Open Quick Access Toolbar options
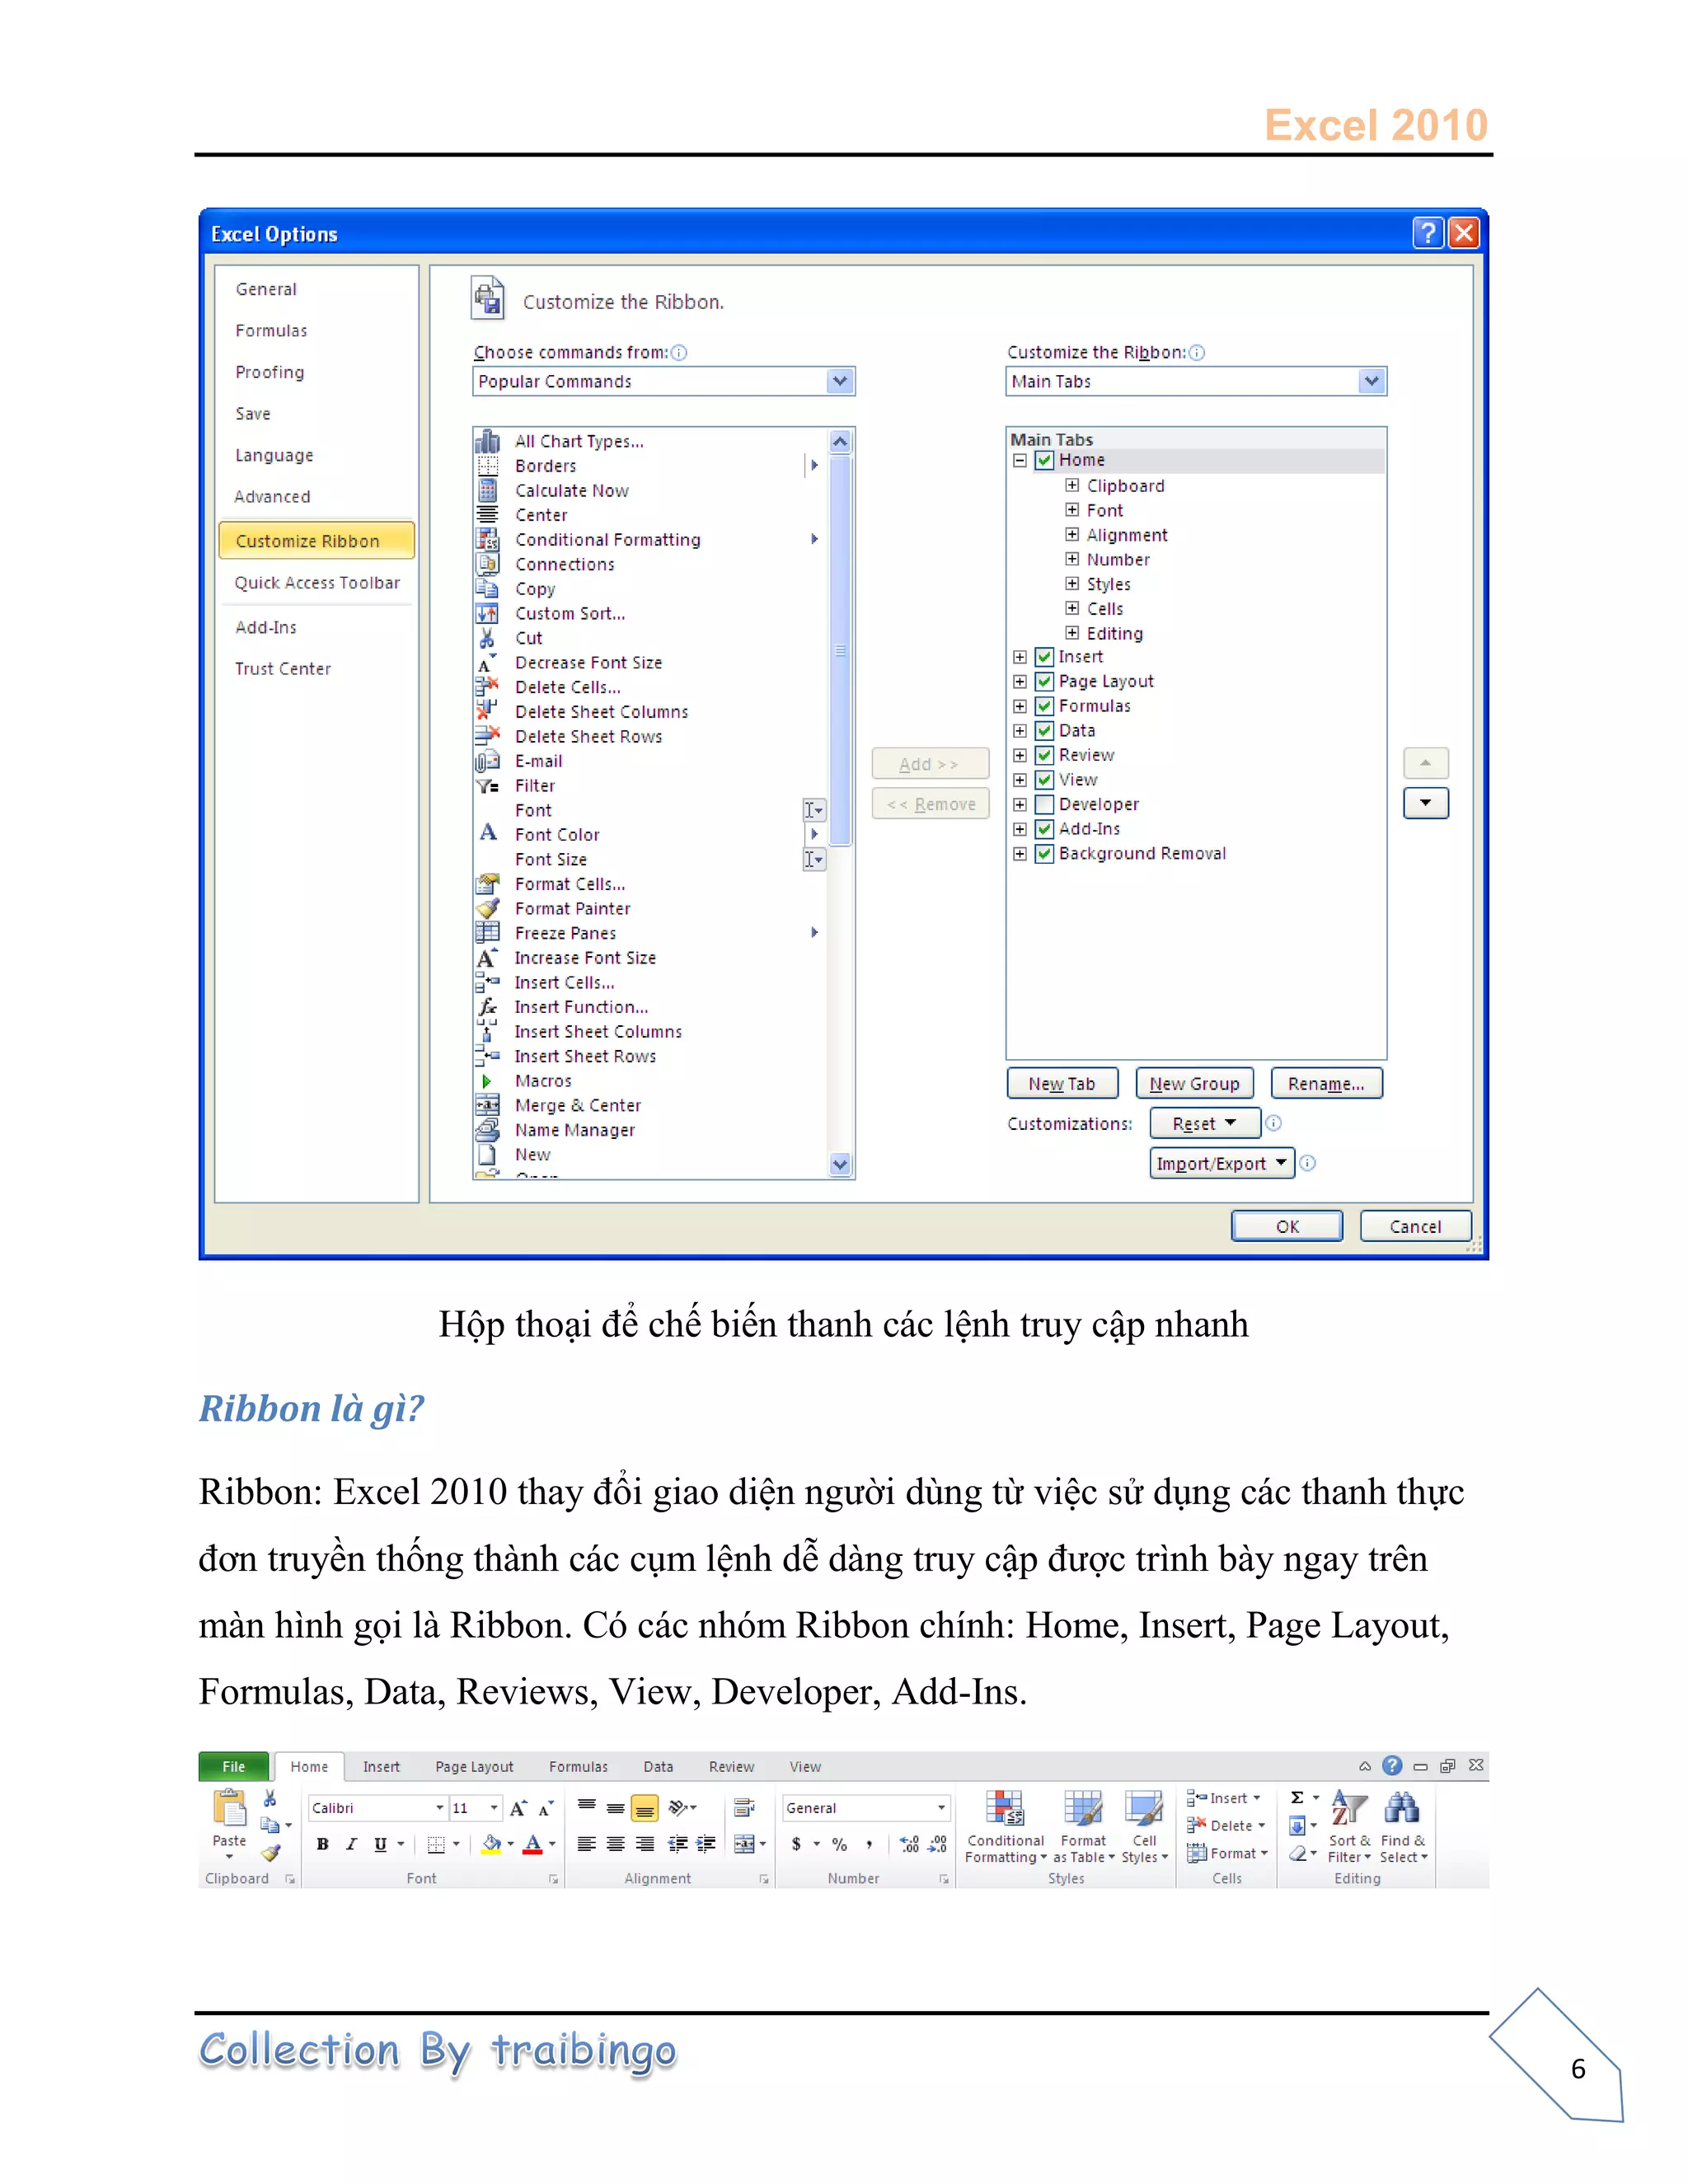Image resolution: width=1688 pixels, height=2184 pixels. point(317,583)
